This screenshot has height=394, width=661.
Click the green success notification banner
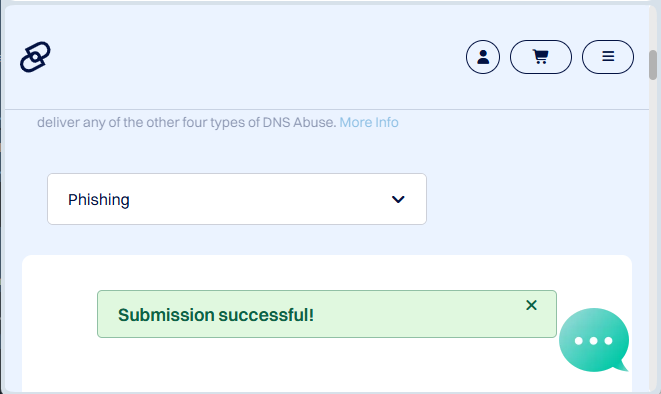pos(327,314)
